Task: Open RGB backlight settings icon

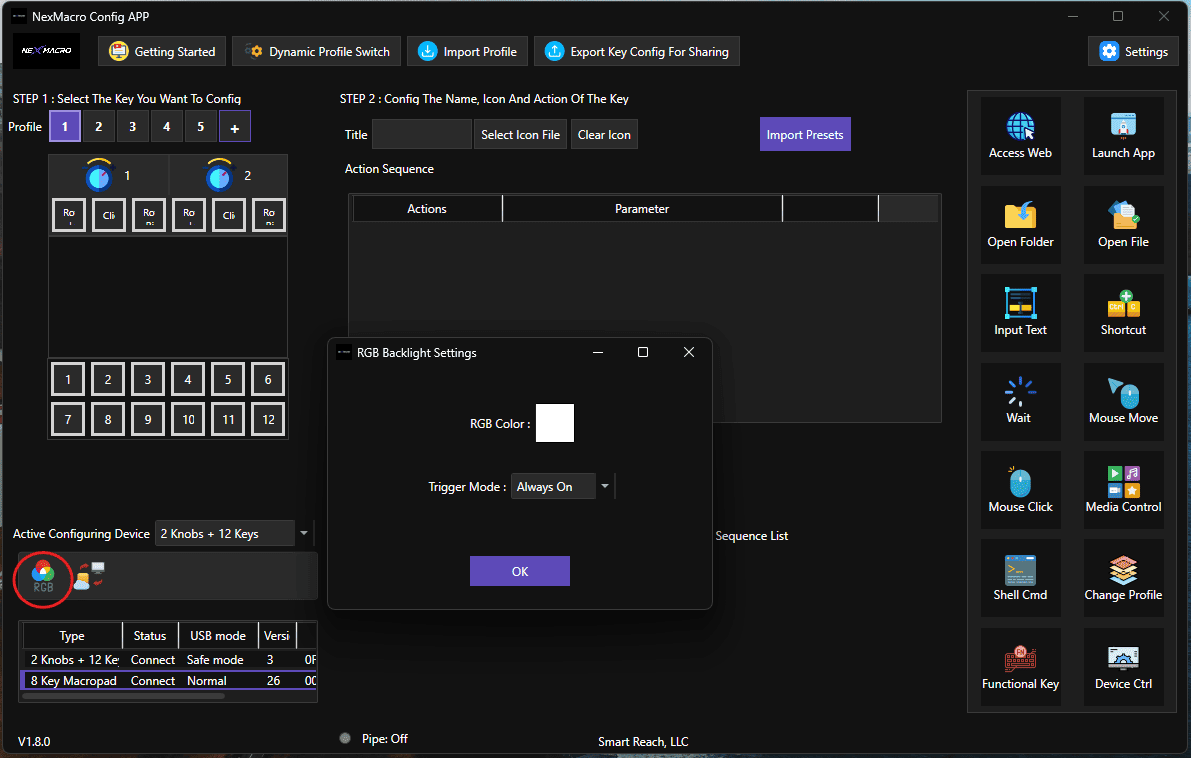Action: (43, 578)
